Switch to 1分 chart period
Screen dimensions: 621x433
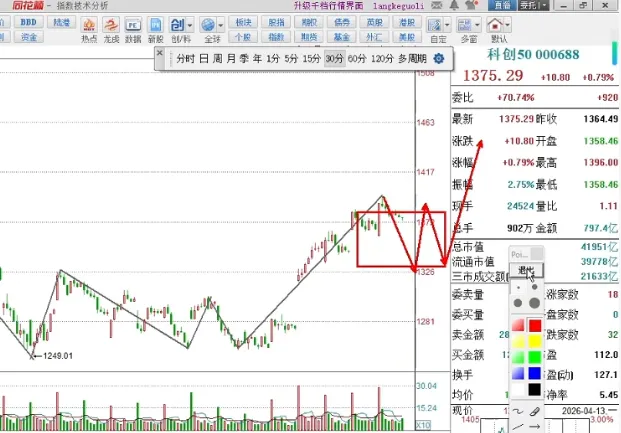point(273,59)
